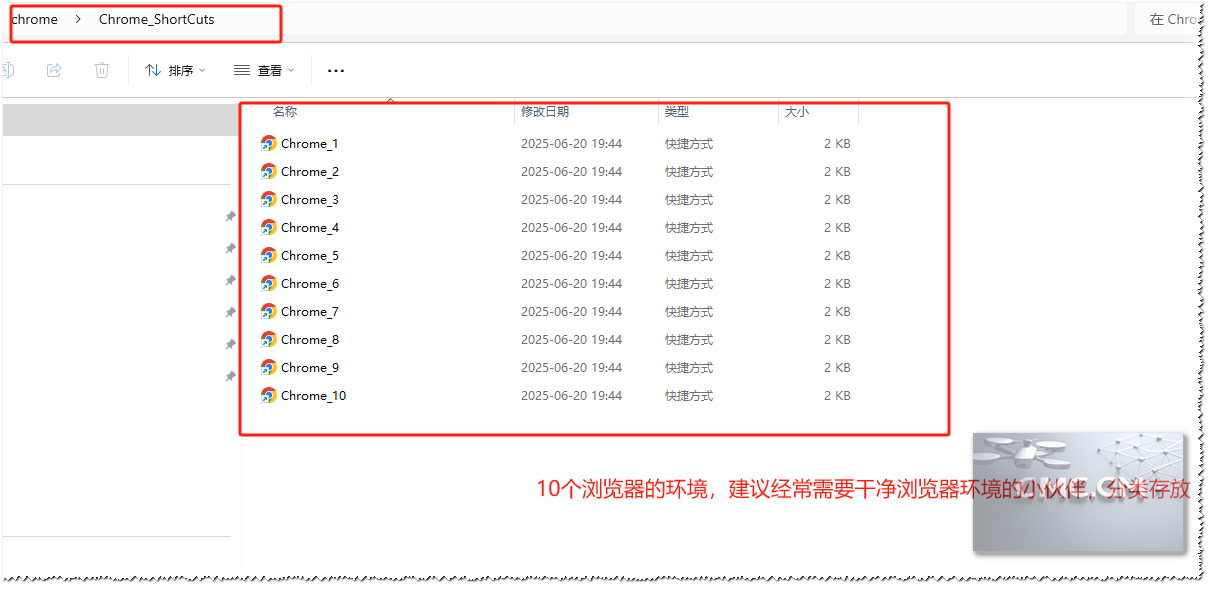
Task: Sort by the 大小 column header
Action: pyautogui.click(x=797, y=112)
